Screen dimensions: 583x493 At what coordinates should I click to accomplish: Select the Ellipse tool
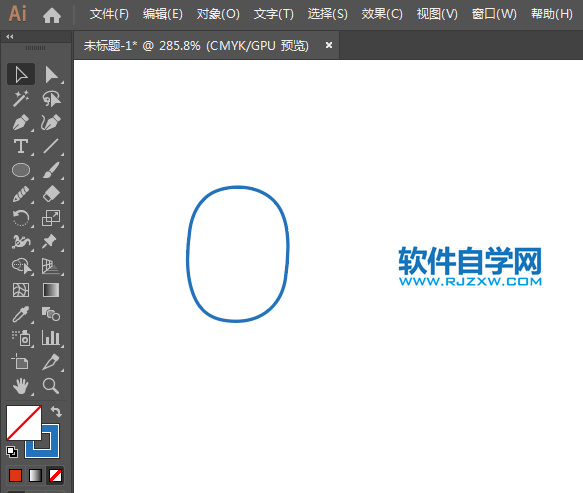(x=21, y=170)
